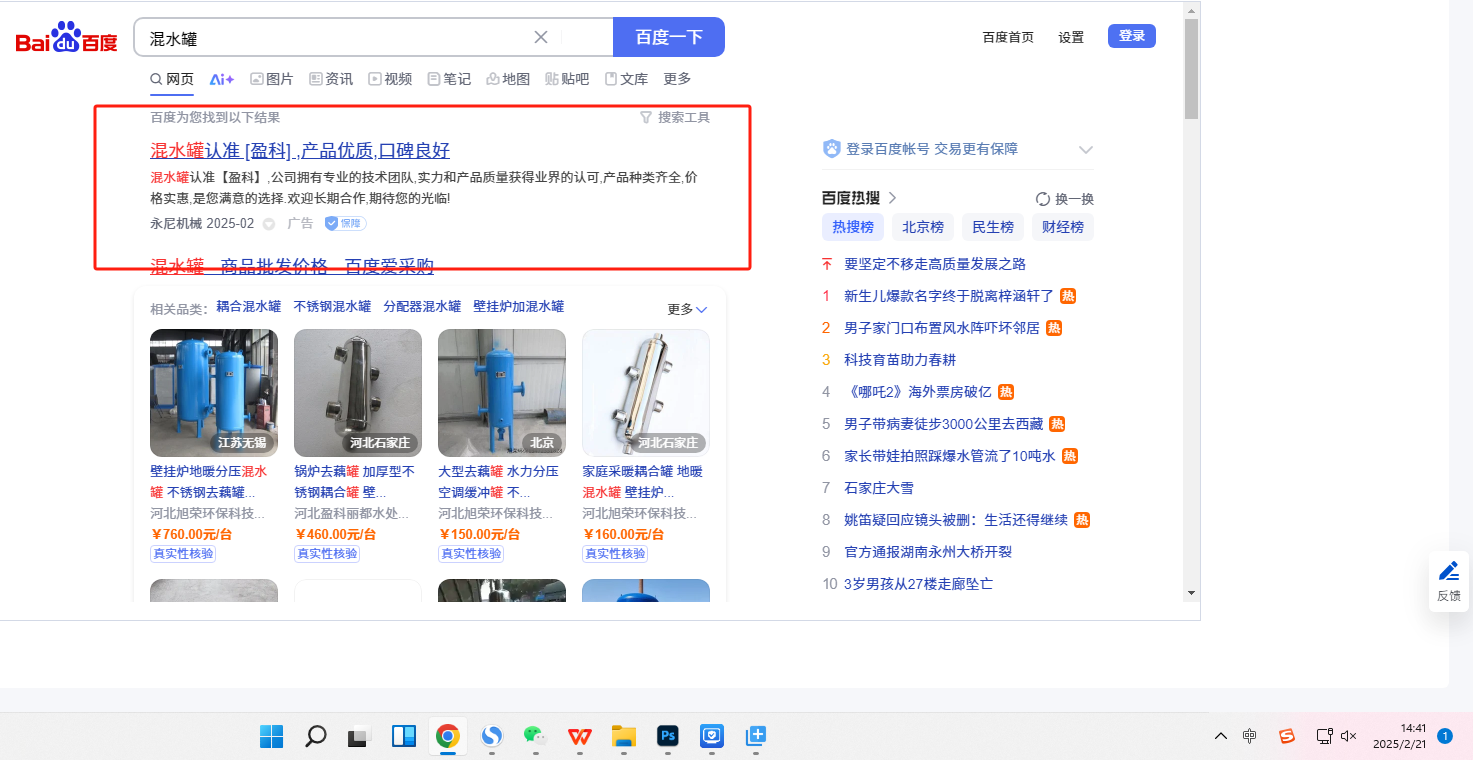
Task: Filter by 壁挂炉加混水罐 category
Action: (x=518, y=307)
